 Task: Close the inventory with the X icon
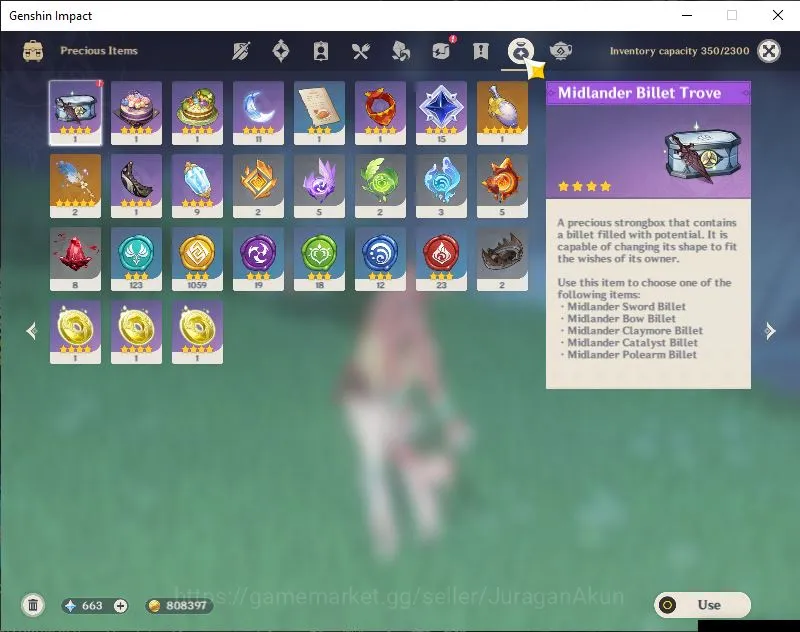769,51
